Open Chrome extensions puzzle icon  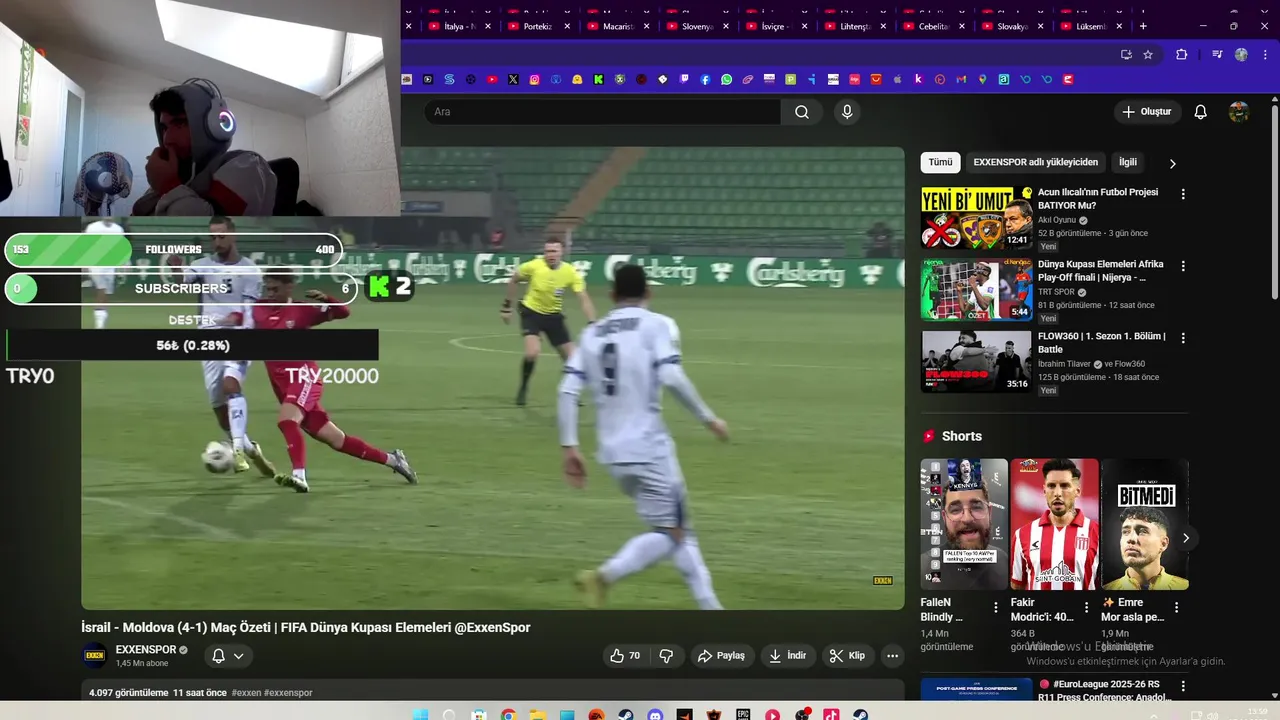pos(1181,54)
